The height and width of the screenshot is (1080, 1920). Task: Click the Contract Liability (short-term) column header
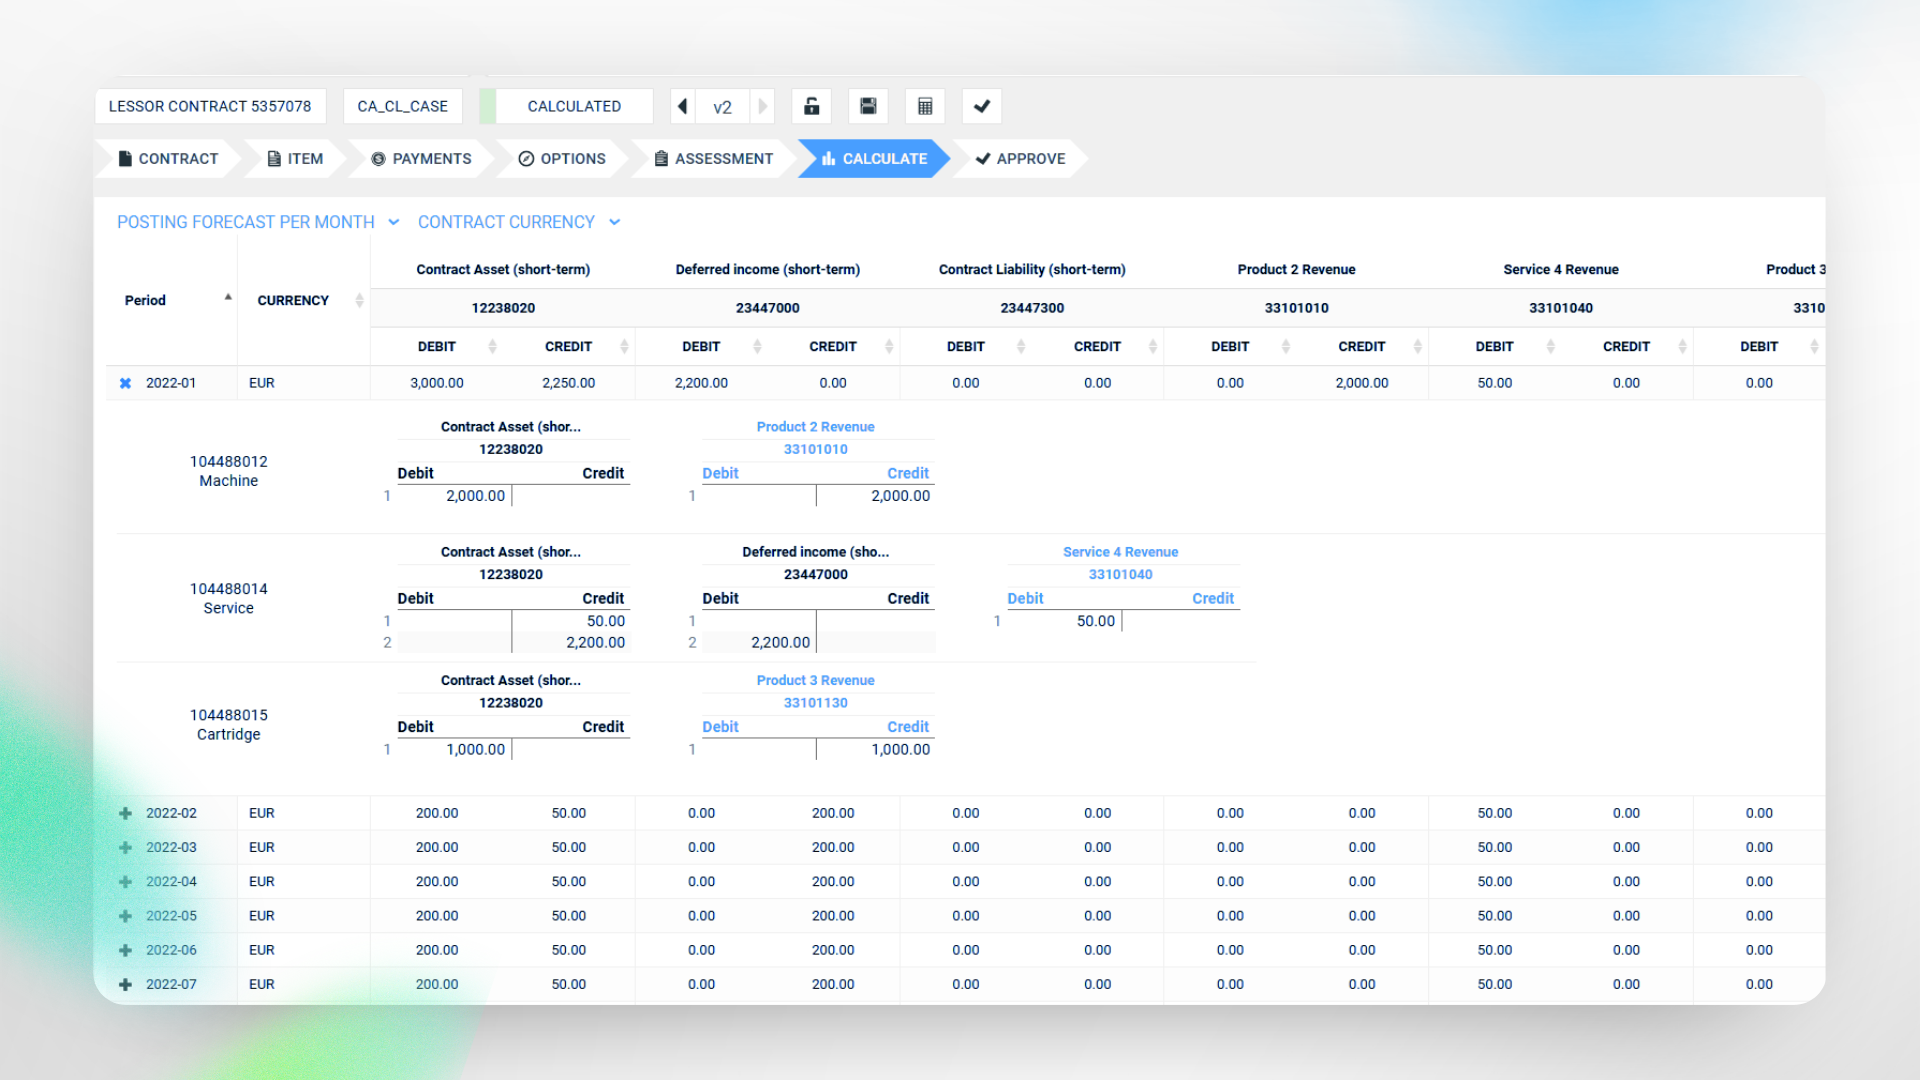pos(1032,269)
